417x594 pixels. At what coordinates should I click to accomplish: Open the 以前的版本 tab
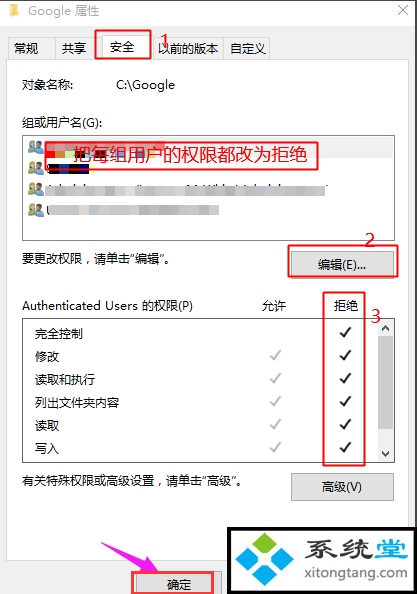188,48
